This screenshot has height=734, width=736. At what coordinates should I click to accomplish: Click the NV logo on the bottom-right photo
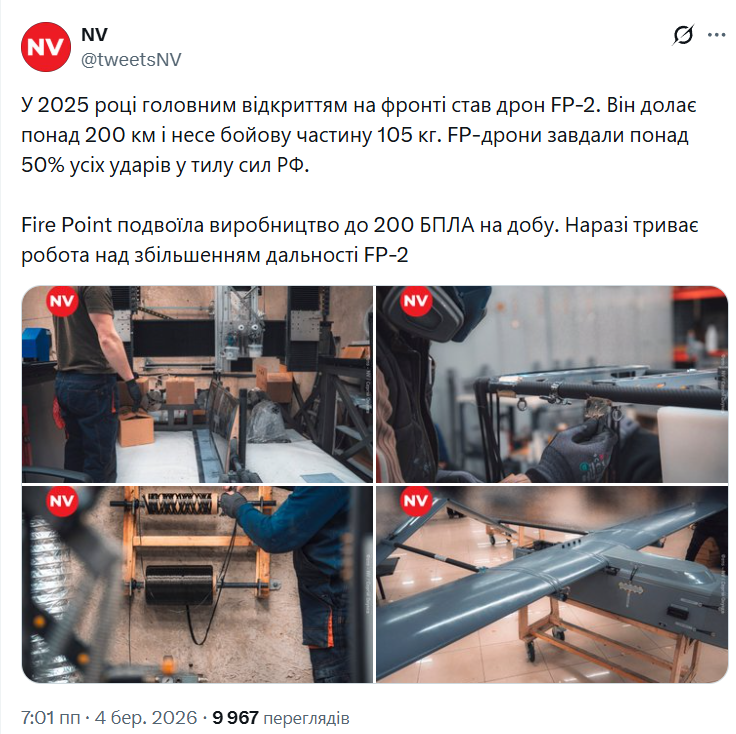tap(416, 501)
